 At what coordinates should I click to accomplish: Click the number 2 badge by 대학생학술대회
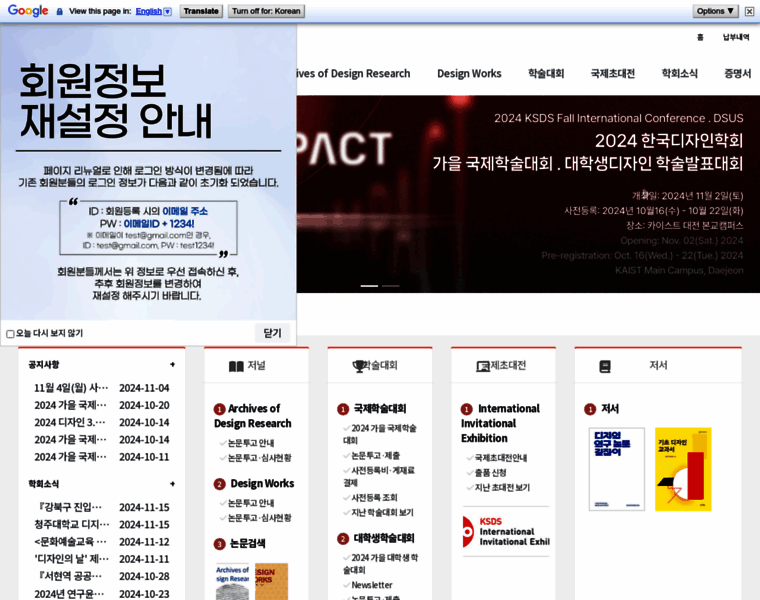point(343,539)
